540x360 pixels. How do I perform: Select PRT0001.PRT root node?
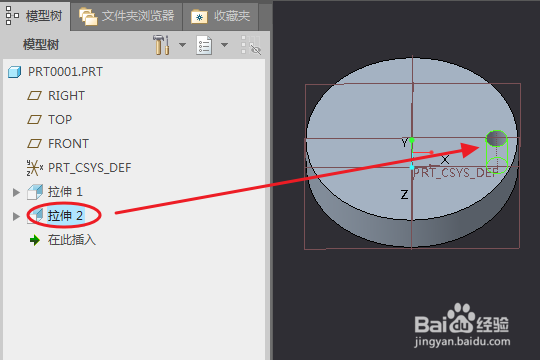tap(65, 72)
